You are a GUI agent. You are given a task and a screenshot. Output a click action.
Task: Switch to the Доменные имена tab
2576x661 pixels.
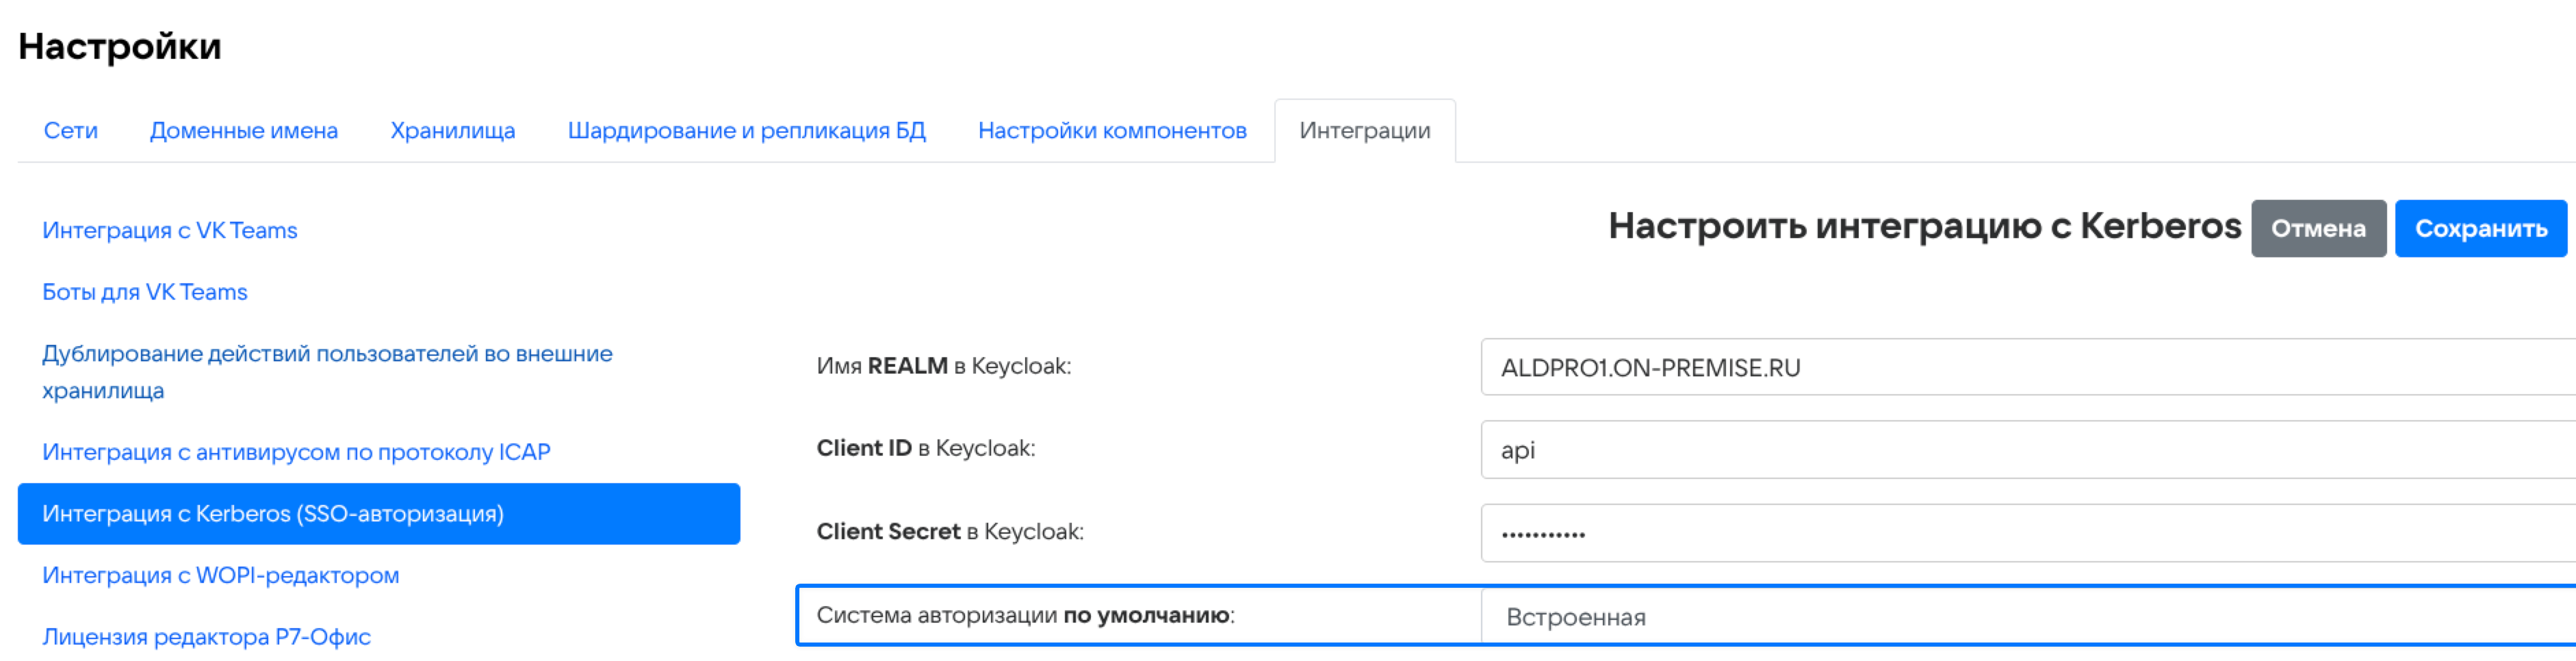(x=243, y=131)
